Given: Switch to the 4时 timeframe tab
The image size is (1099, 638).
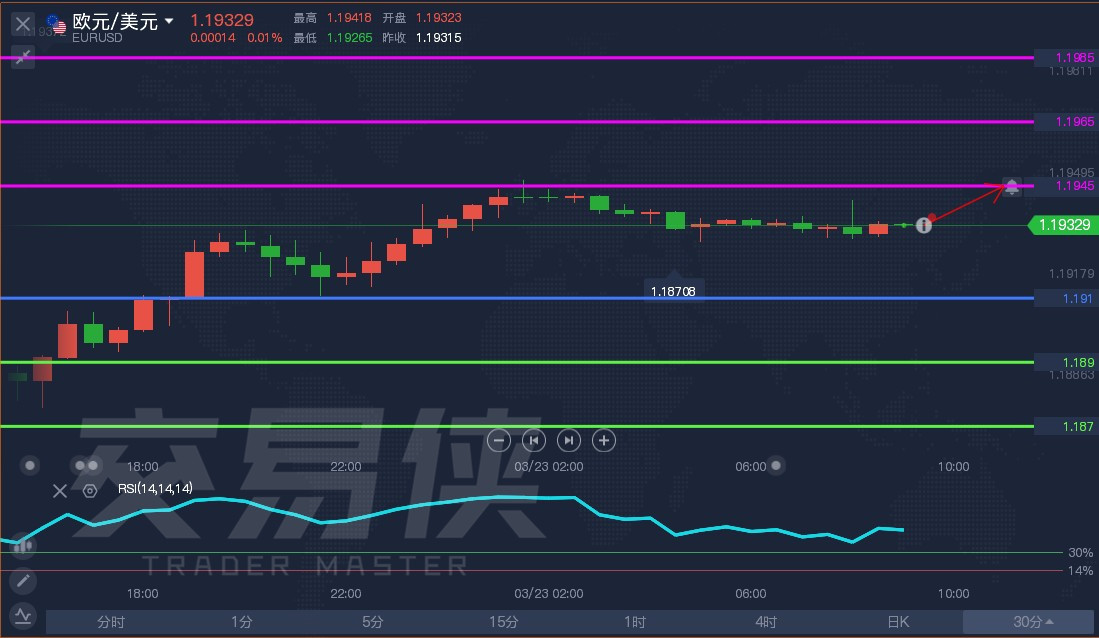Looking at the screenshot, I should [766, 622].
